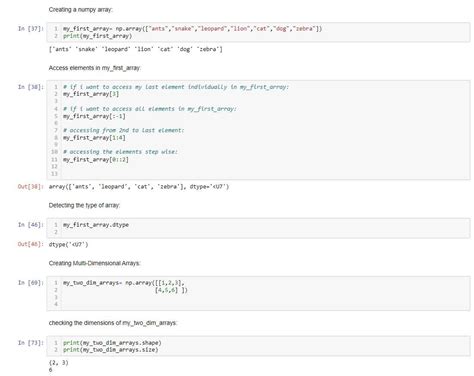Image resolution: width=474 pixels, height=376 pixels.
Task: Place cursor in my_two_dim_arrays definition line
Action: [124, 283]
